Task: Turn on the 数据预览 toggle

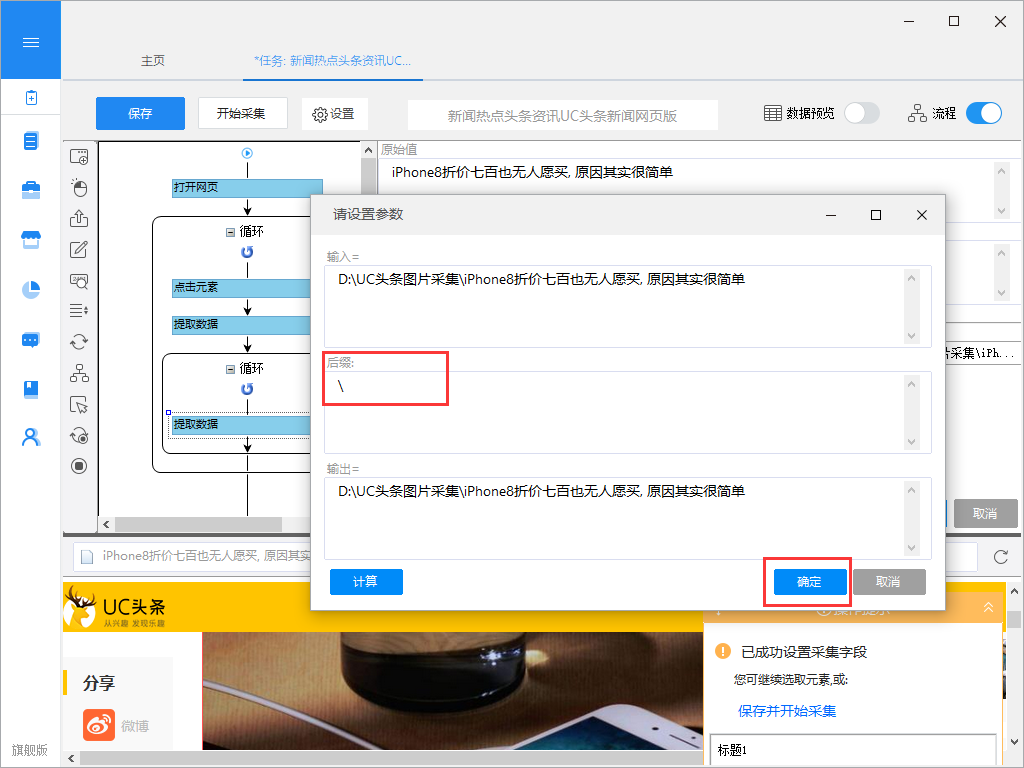Action: [x=861, y=113]
